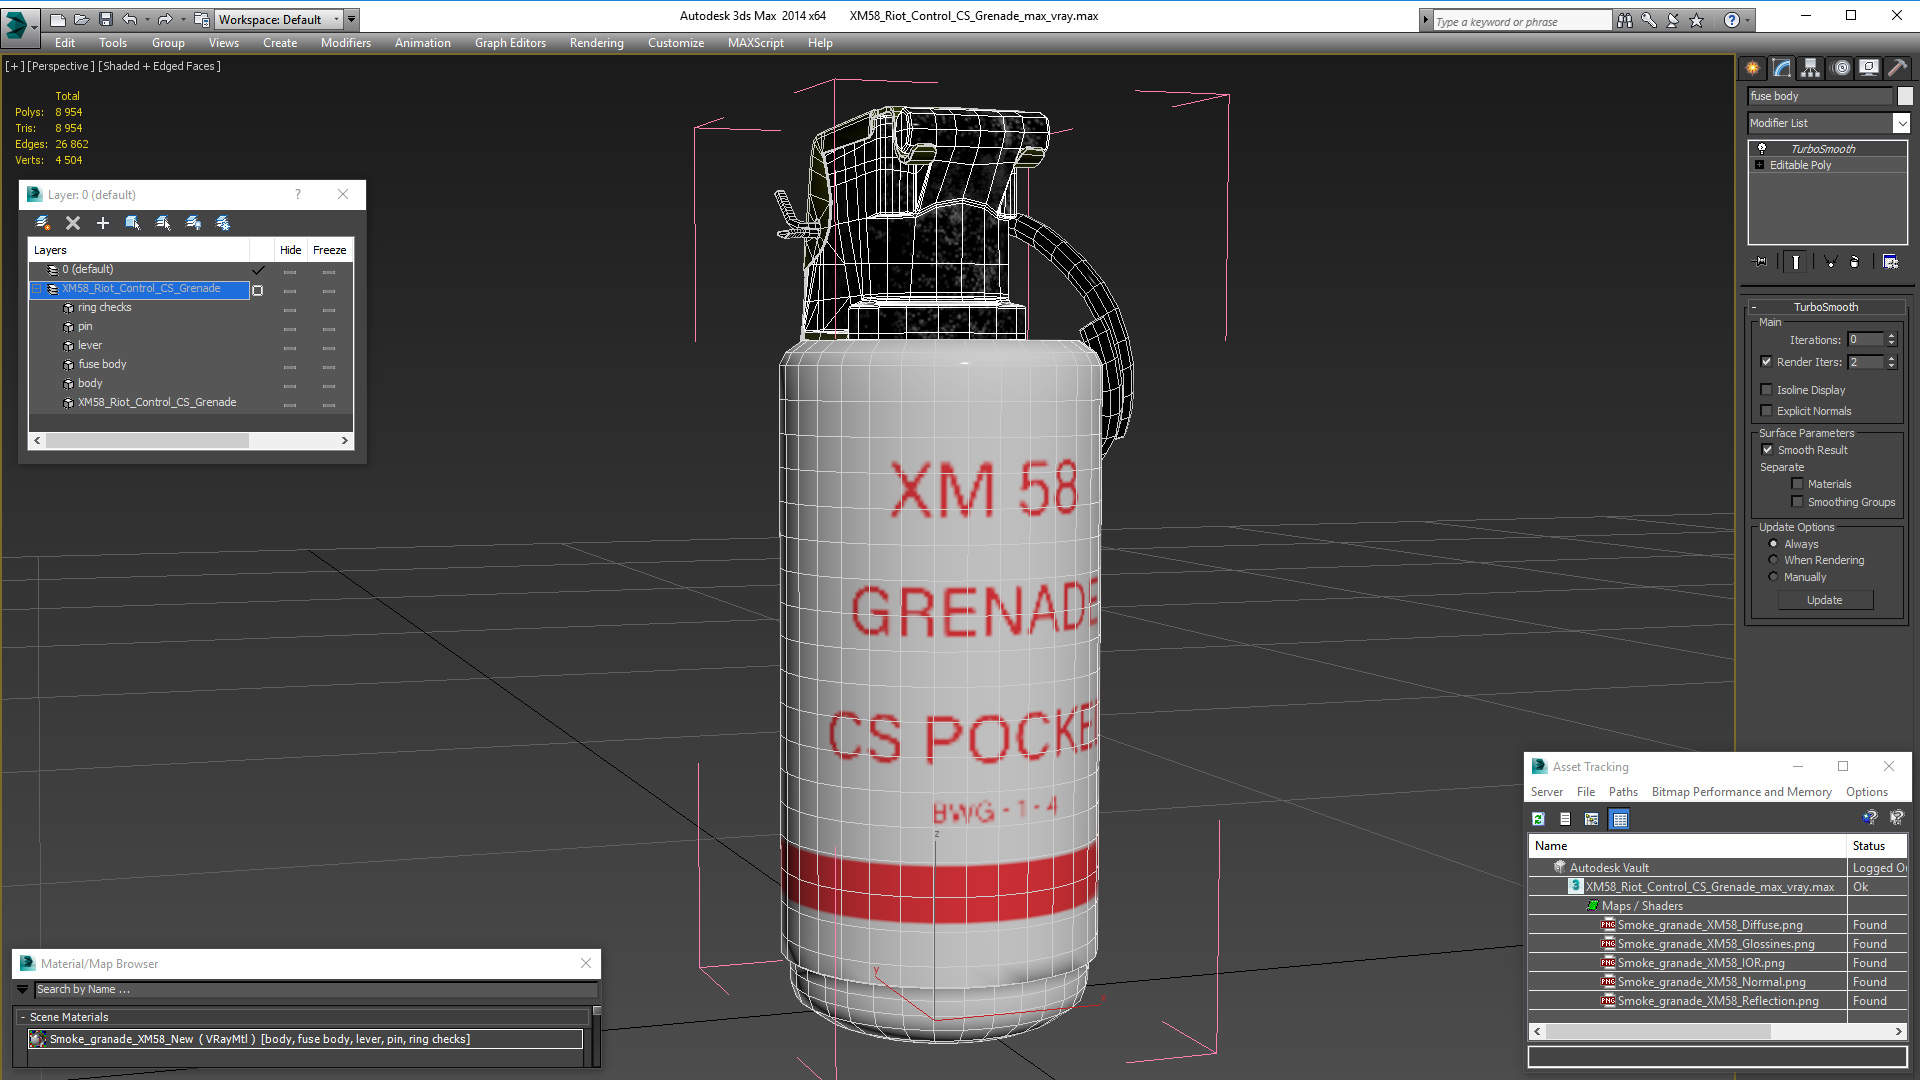Click Delete layer X icon
The width and height of the screenshot is (1920, 1080).
click(x=72, y=223)
